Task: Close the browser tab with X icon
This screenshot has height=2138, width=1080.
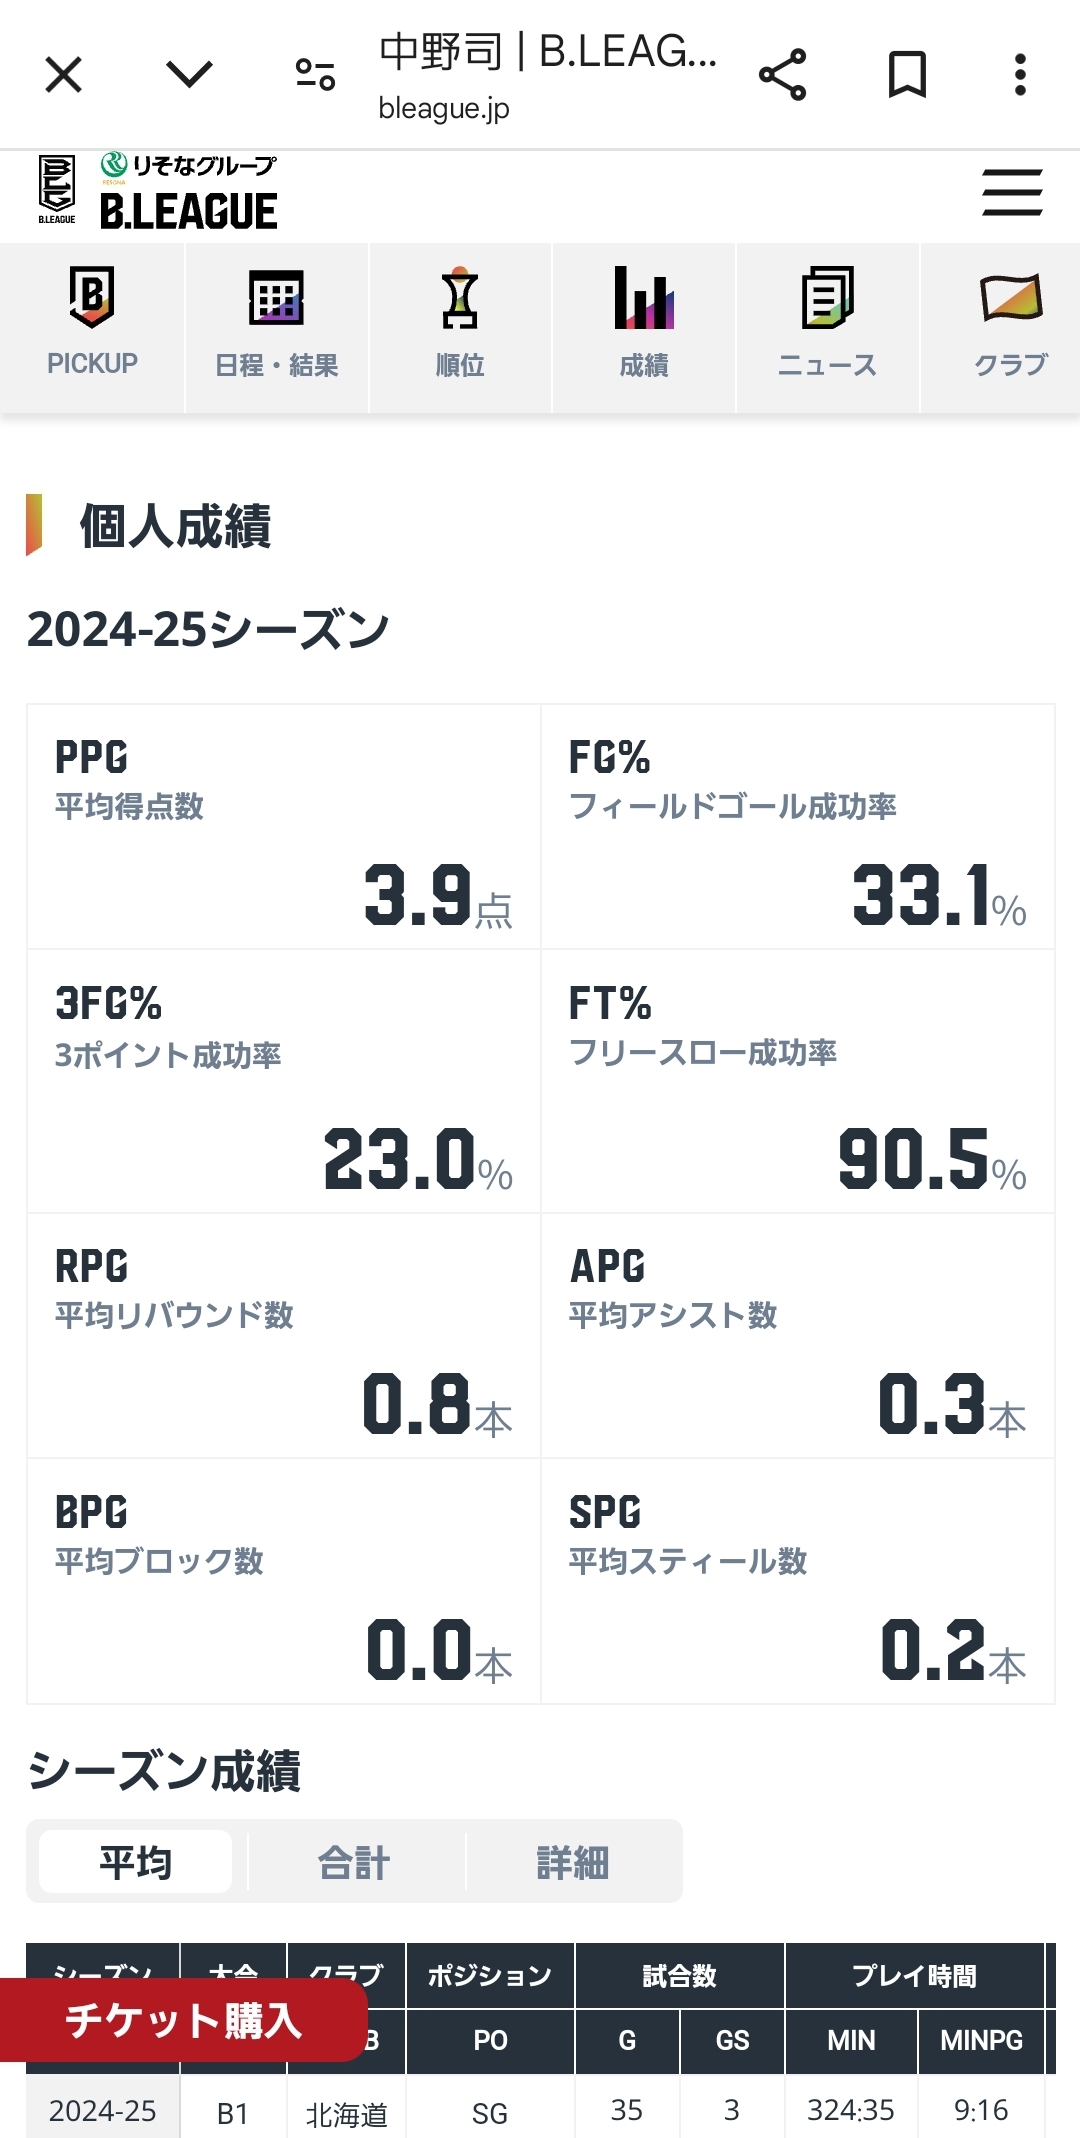Action: click(64, 75)
